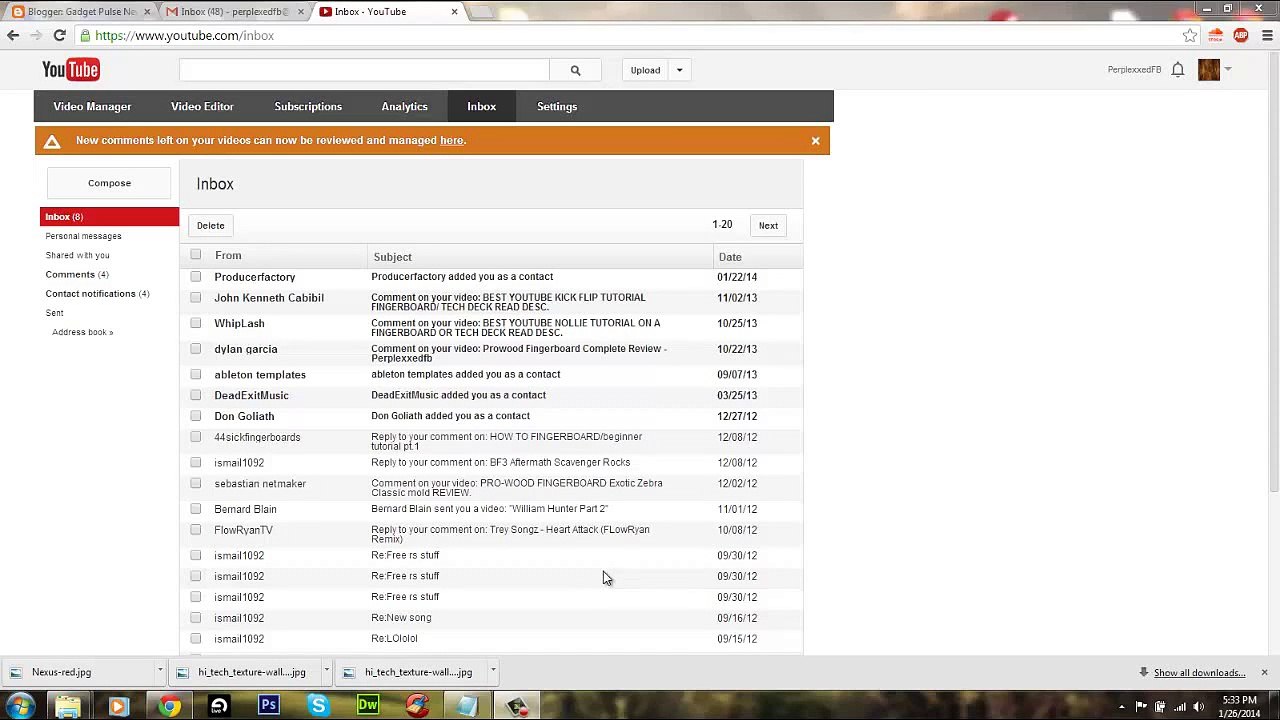This screenshot has height=720, width=1280.
Task: Open Contact notifications (4) folder
Action: point(97,294)
